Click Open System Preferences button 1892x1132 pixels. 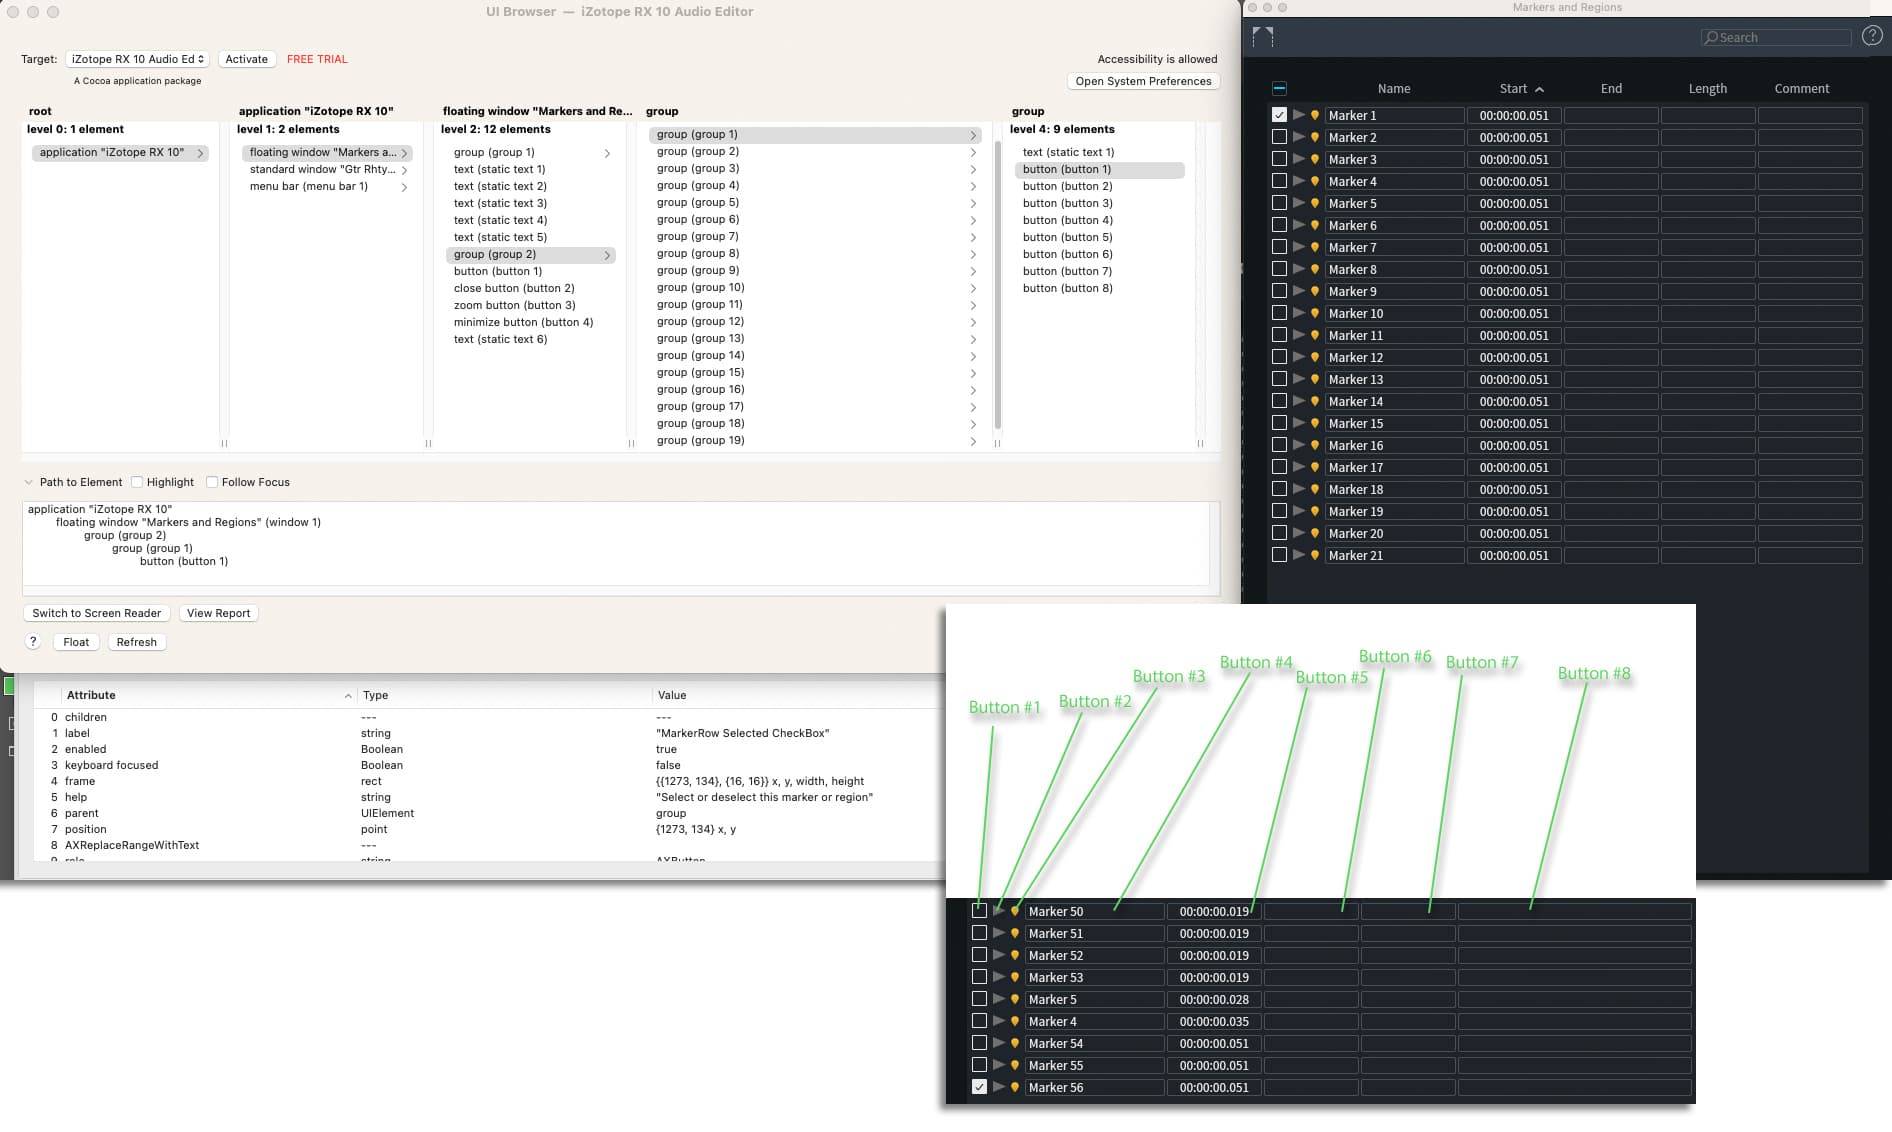point(1143,81)
